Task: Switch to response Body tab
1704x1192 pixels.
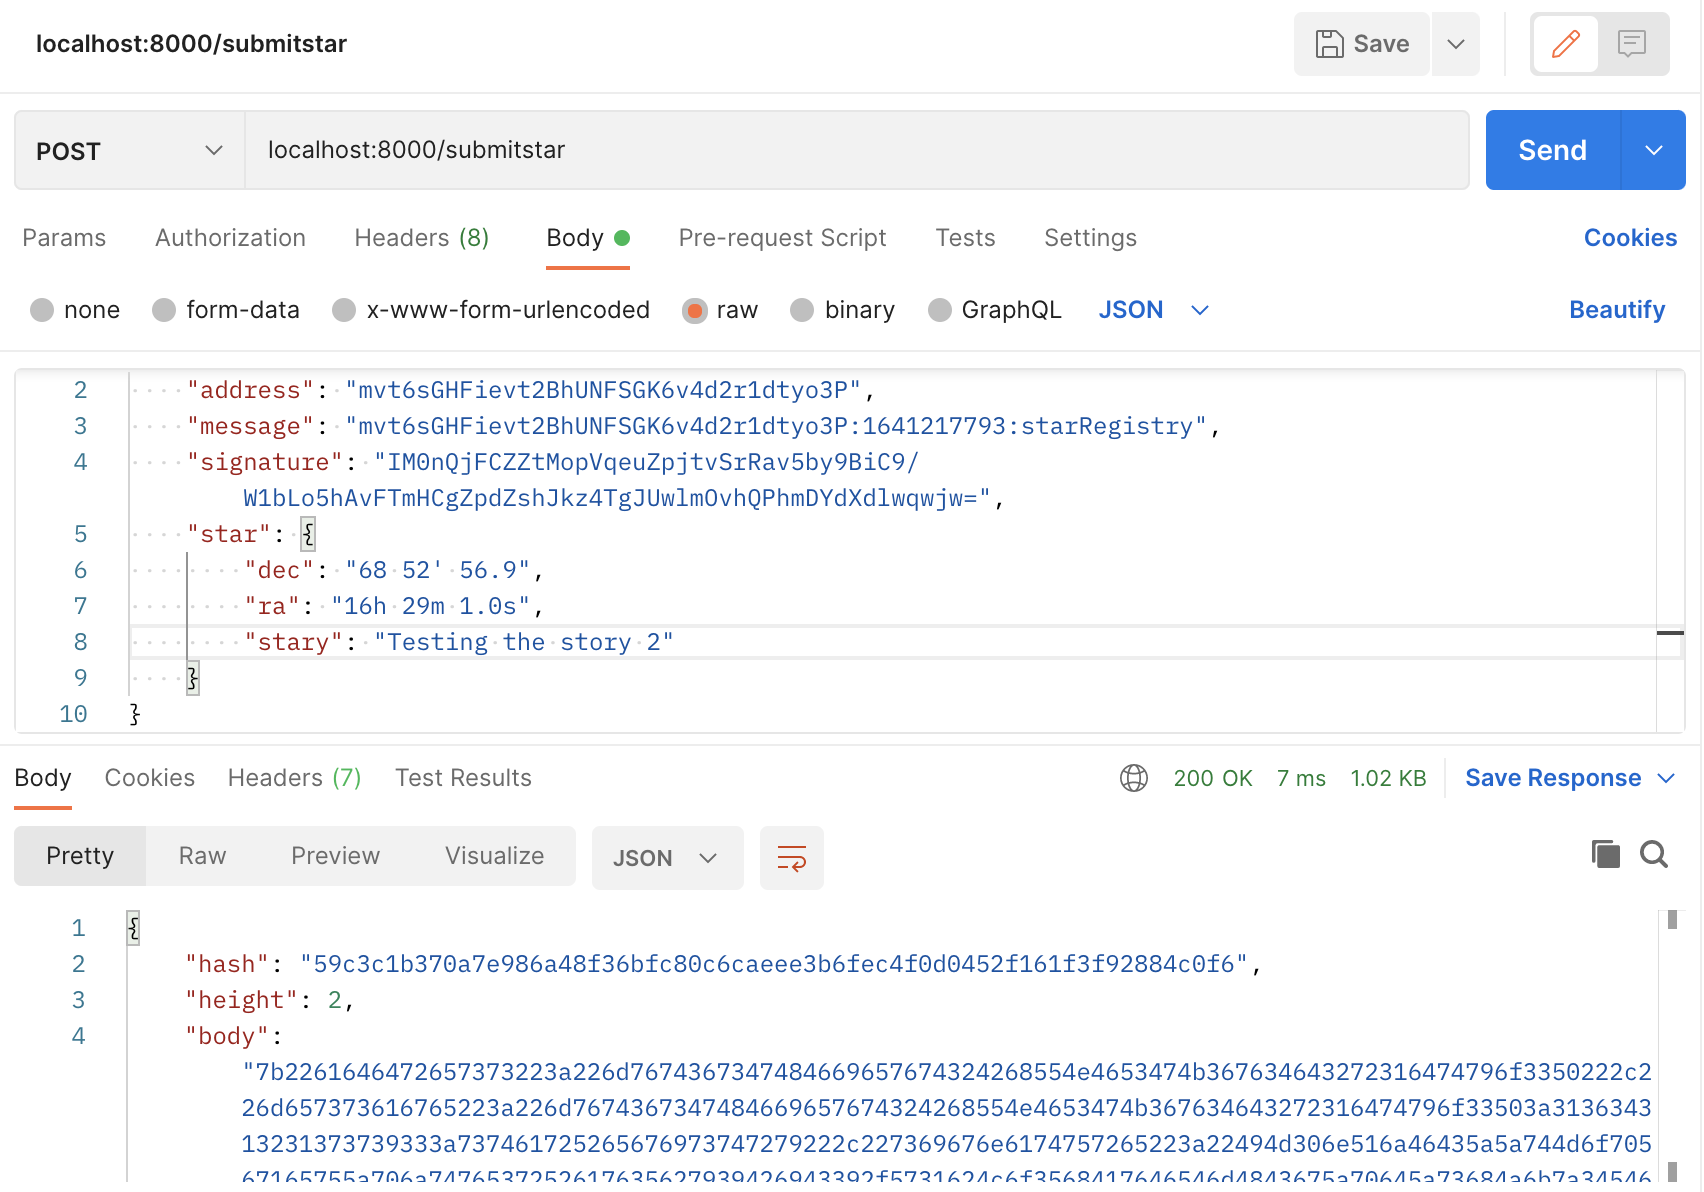Action: pyautogui.click(x=43, y=778)
